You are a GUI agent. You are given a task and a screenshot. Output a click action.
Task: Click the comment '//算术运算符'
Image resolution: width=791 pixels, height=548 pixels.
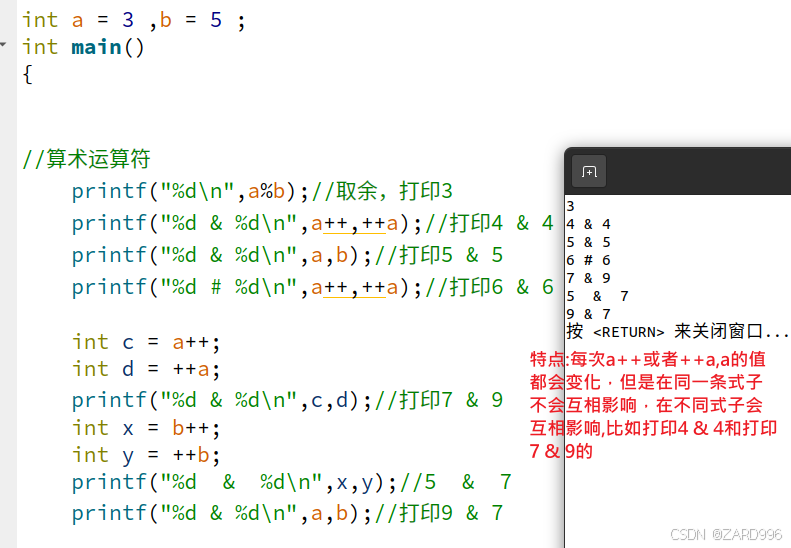point(86,159)
